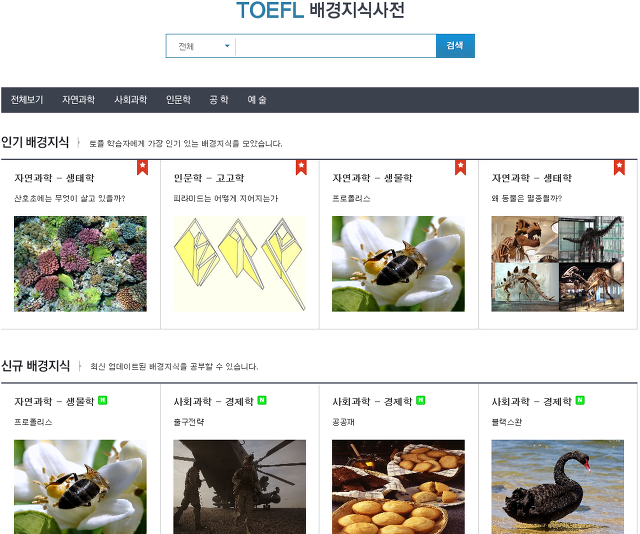Open the coral reef thumbnail image
640x534 pixels.
click(x=80, y=264)
